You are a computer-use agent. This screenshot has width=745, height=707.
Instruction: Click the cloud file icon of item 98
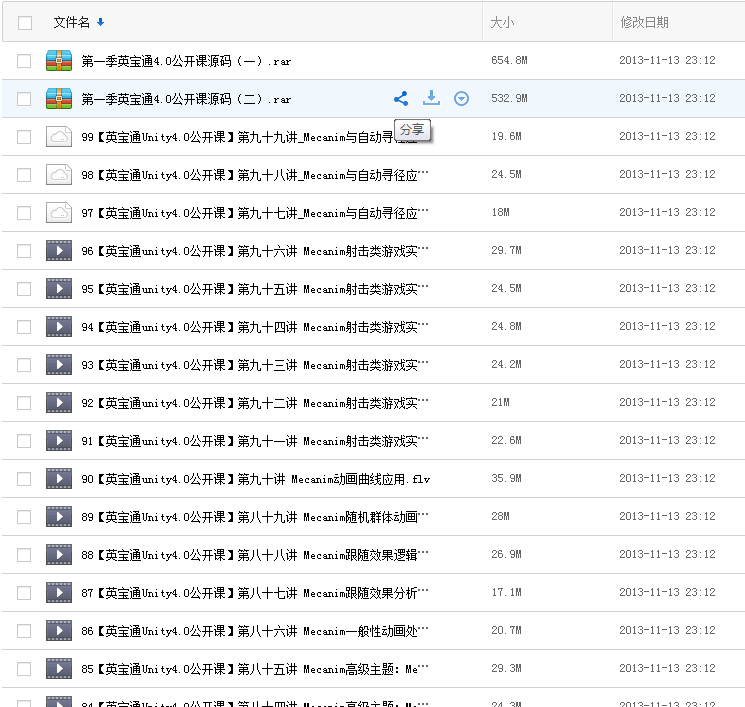pos(59,175)
